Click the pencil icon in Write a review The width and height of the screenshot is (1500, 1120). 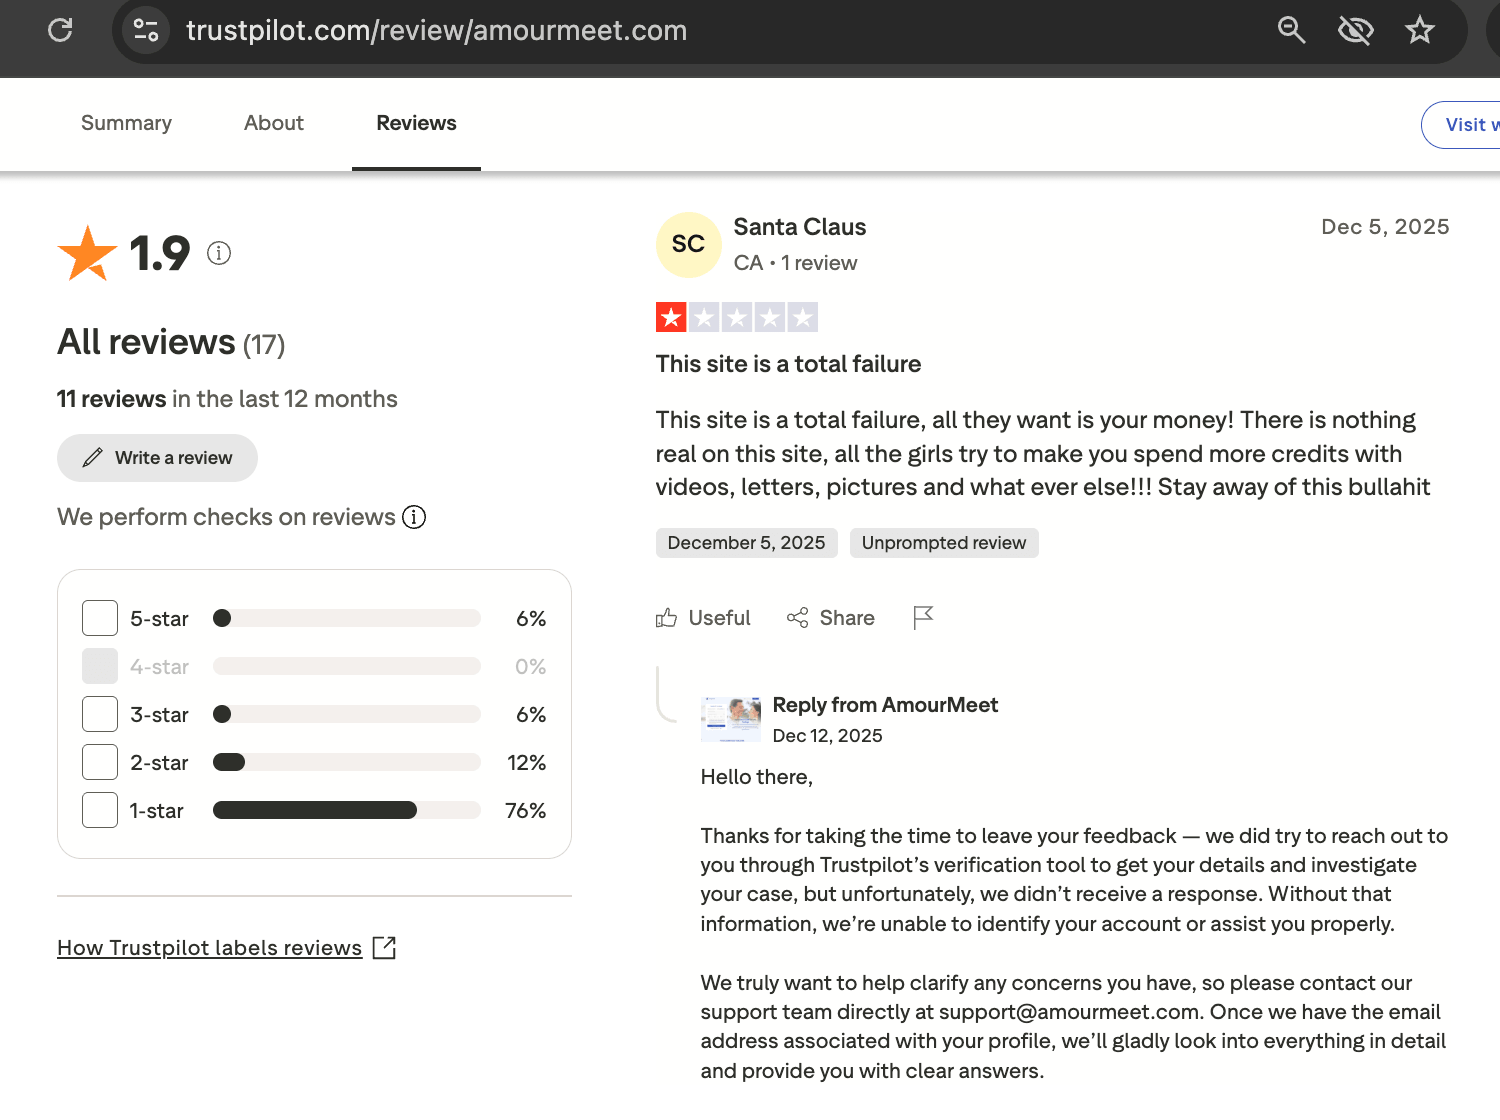coord(92,458)
